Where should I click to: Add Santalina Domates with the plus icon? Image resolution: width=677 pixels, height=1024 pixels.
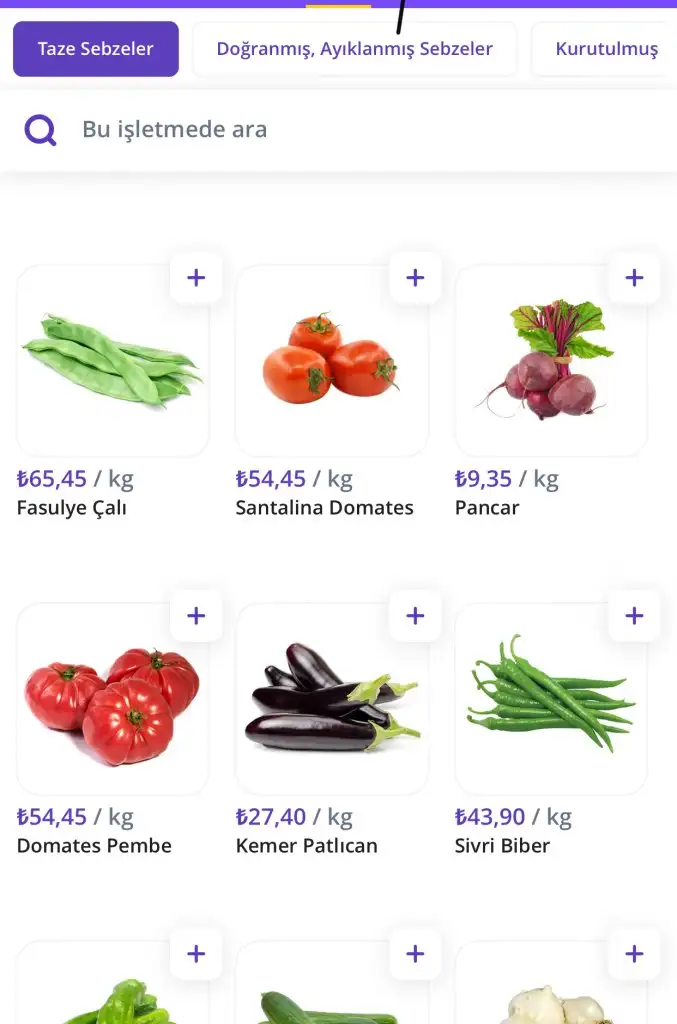coord(415,278)
